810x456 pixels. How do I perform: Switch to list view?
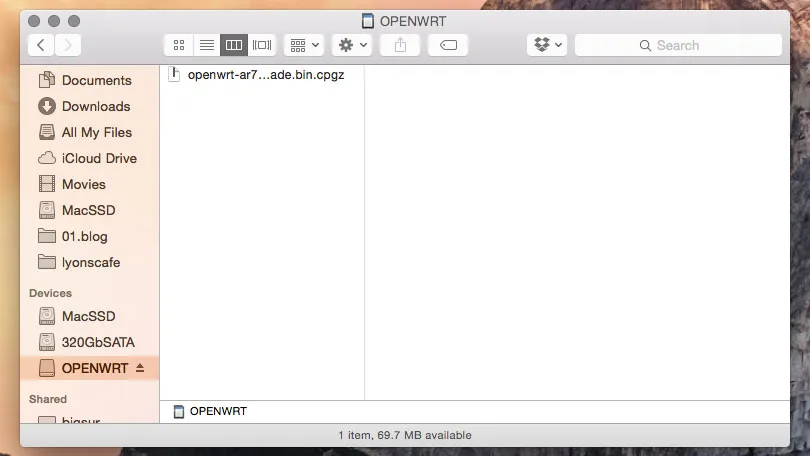coord(207,45)
